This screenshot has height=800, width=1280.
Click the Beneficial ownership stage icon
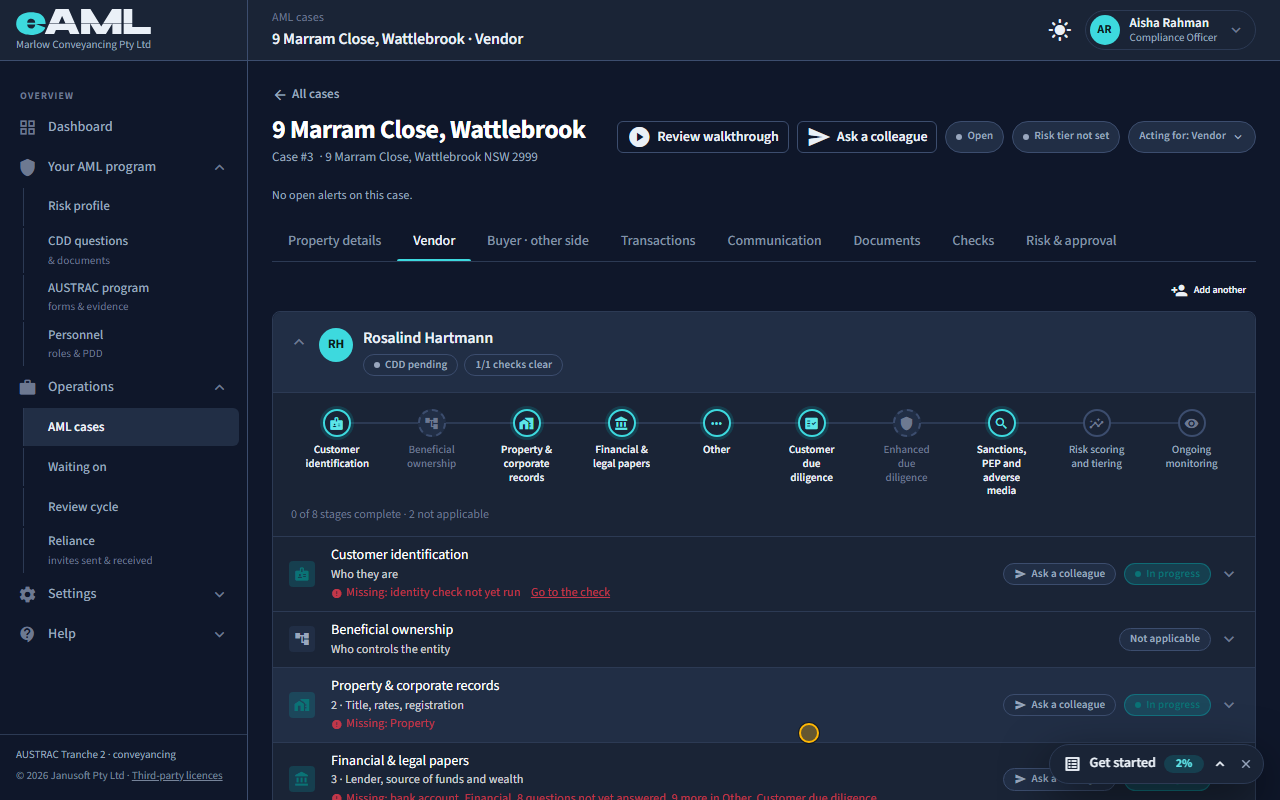tap(432, 423)
